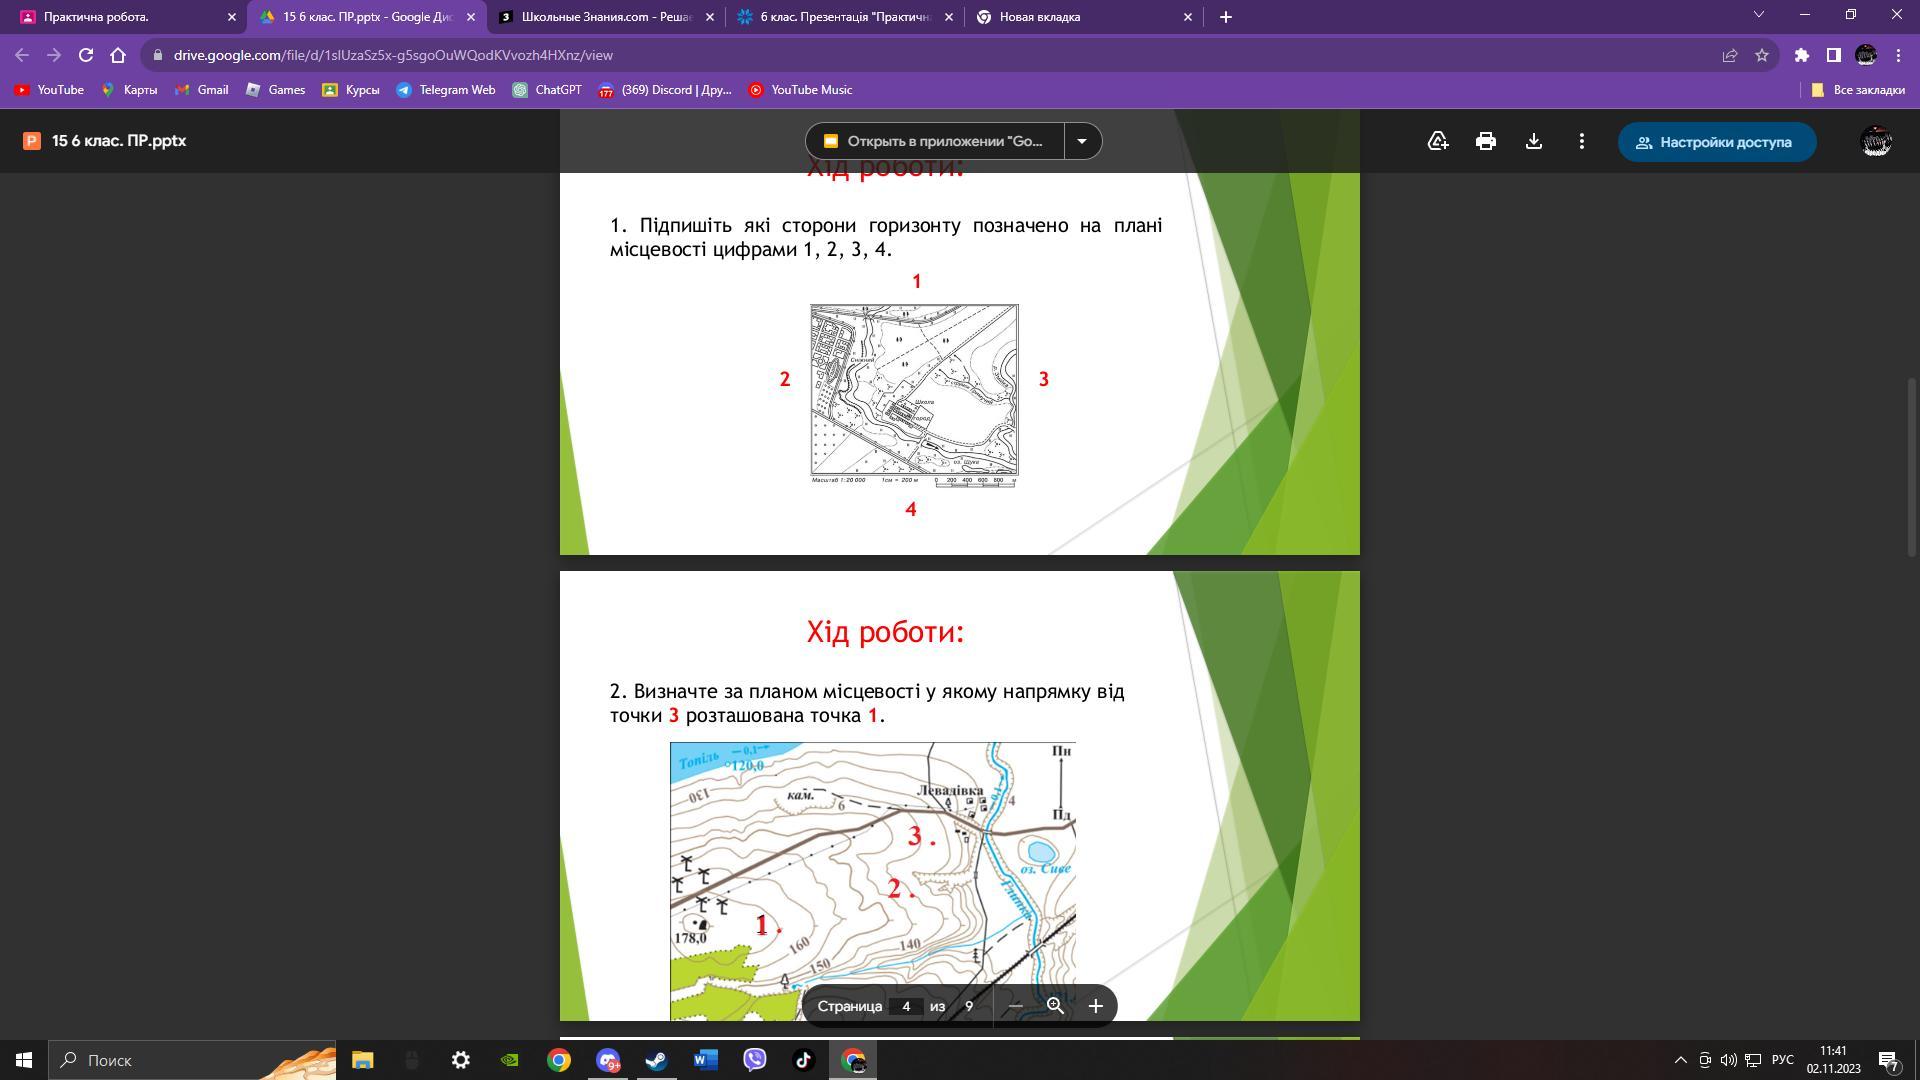Click the page number input field
This screenshot has width=1920, height=1080.
click(x=906, y=1006)
